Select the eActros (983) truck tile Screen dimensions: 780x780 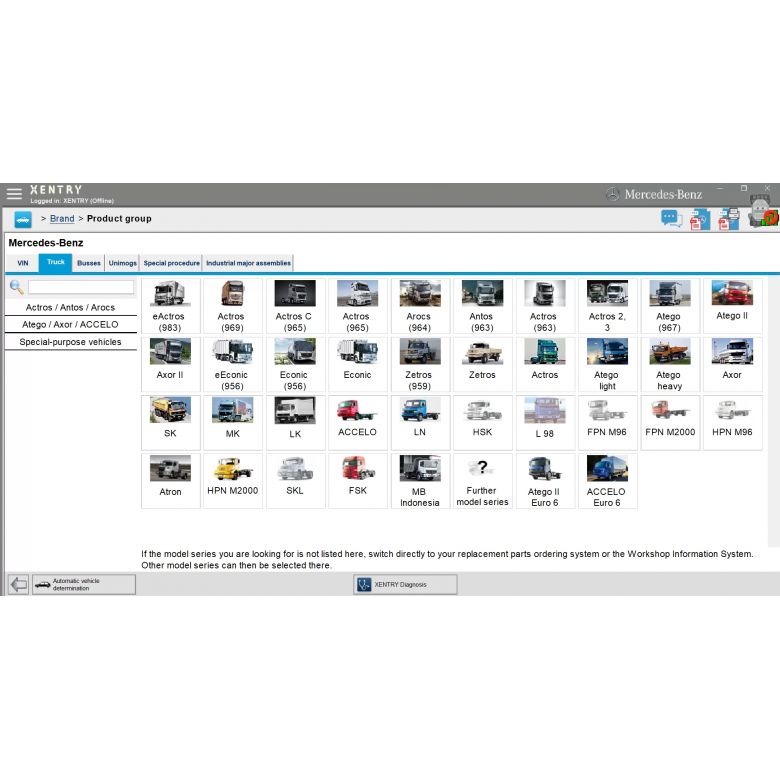click(x=171, y=306)
